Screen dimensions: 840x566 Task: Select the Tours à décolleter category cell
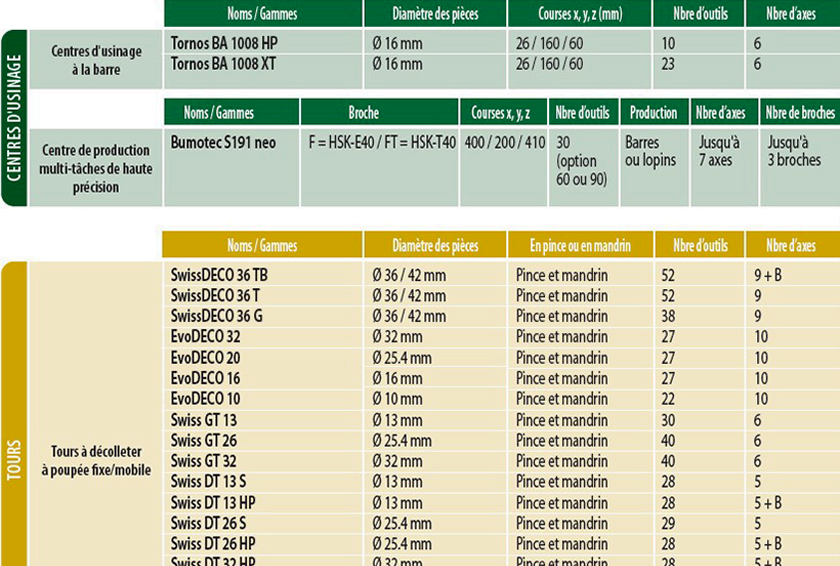(x=96, y=461)
